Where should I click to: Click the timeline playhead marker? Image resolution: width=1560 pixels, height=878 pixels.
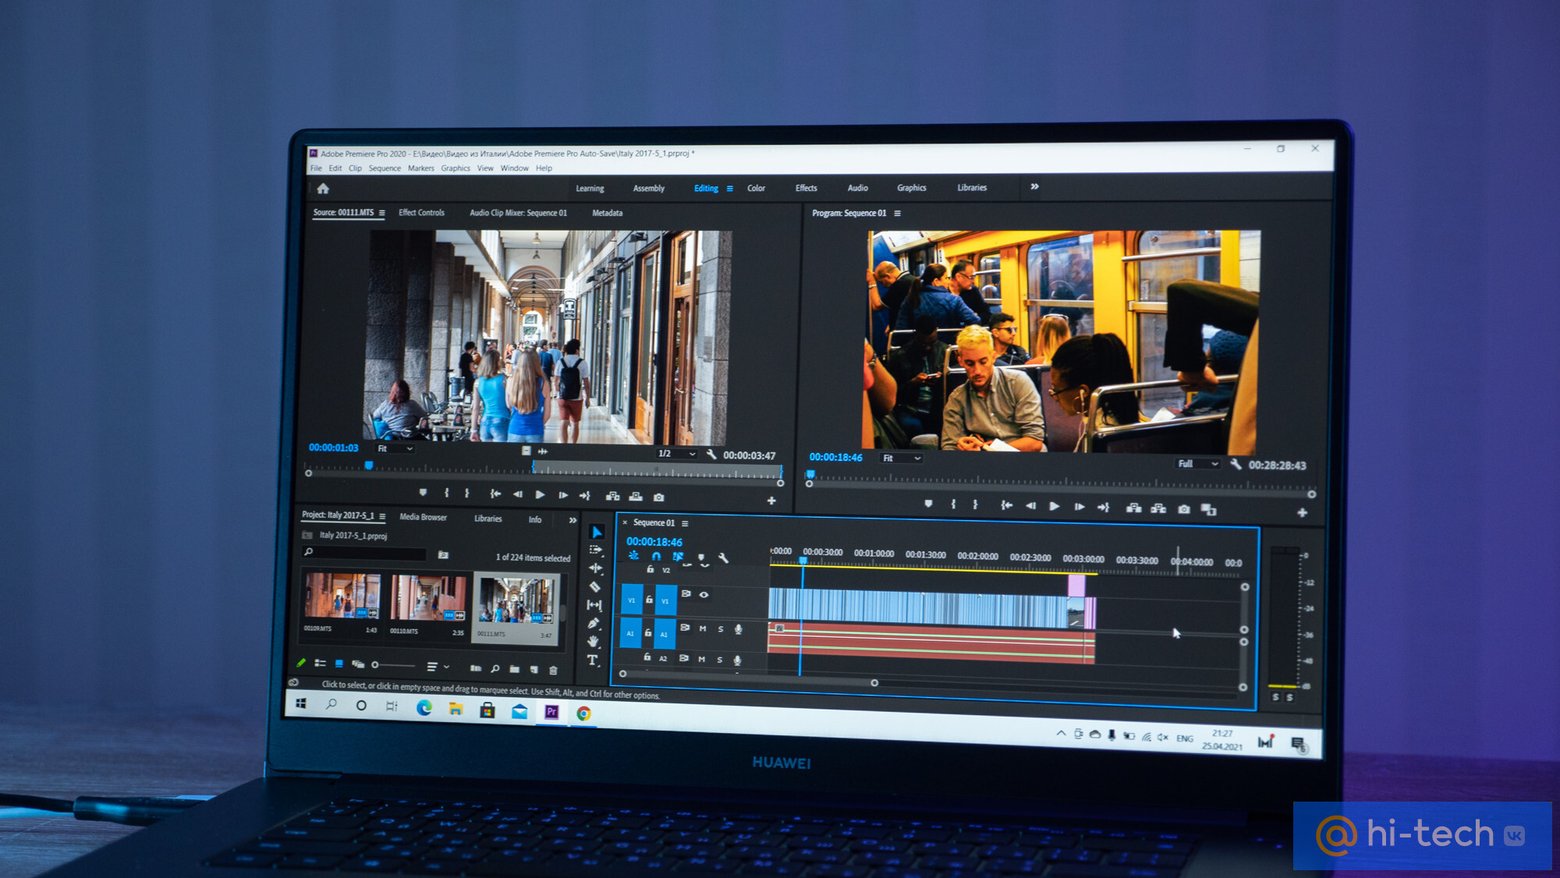802,562
